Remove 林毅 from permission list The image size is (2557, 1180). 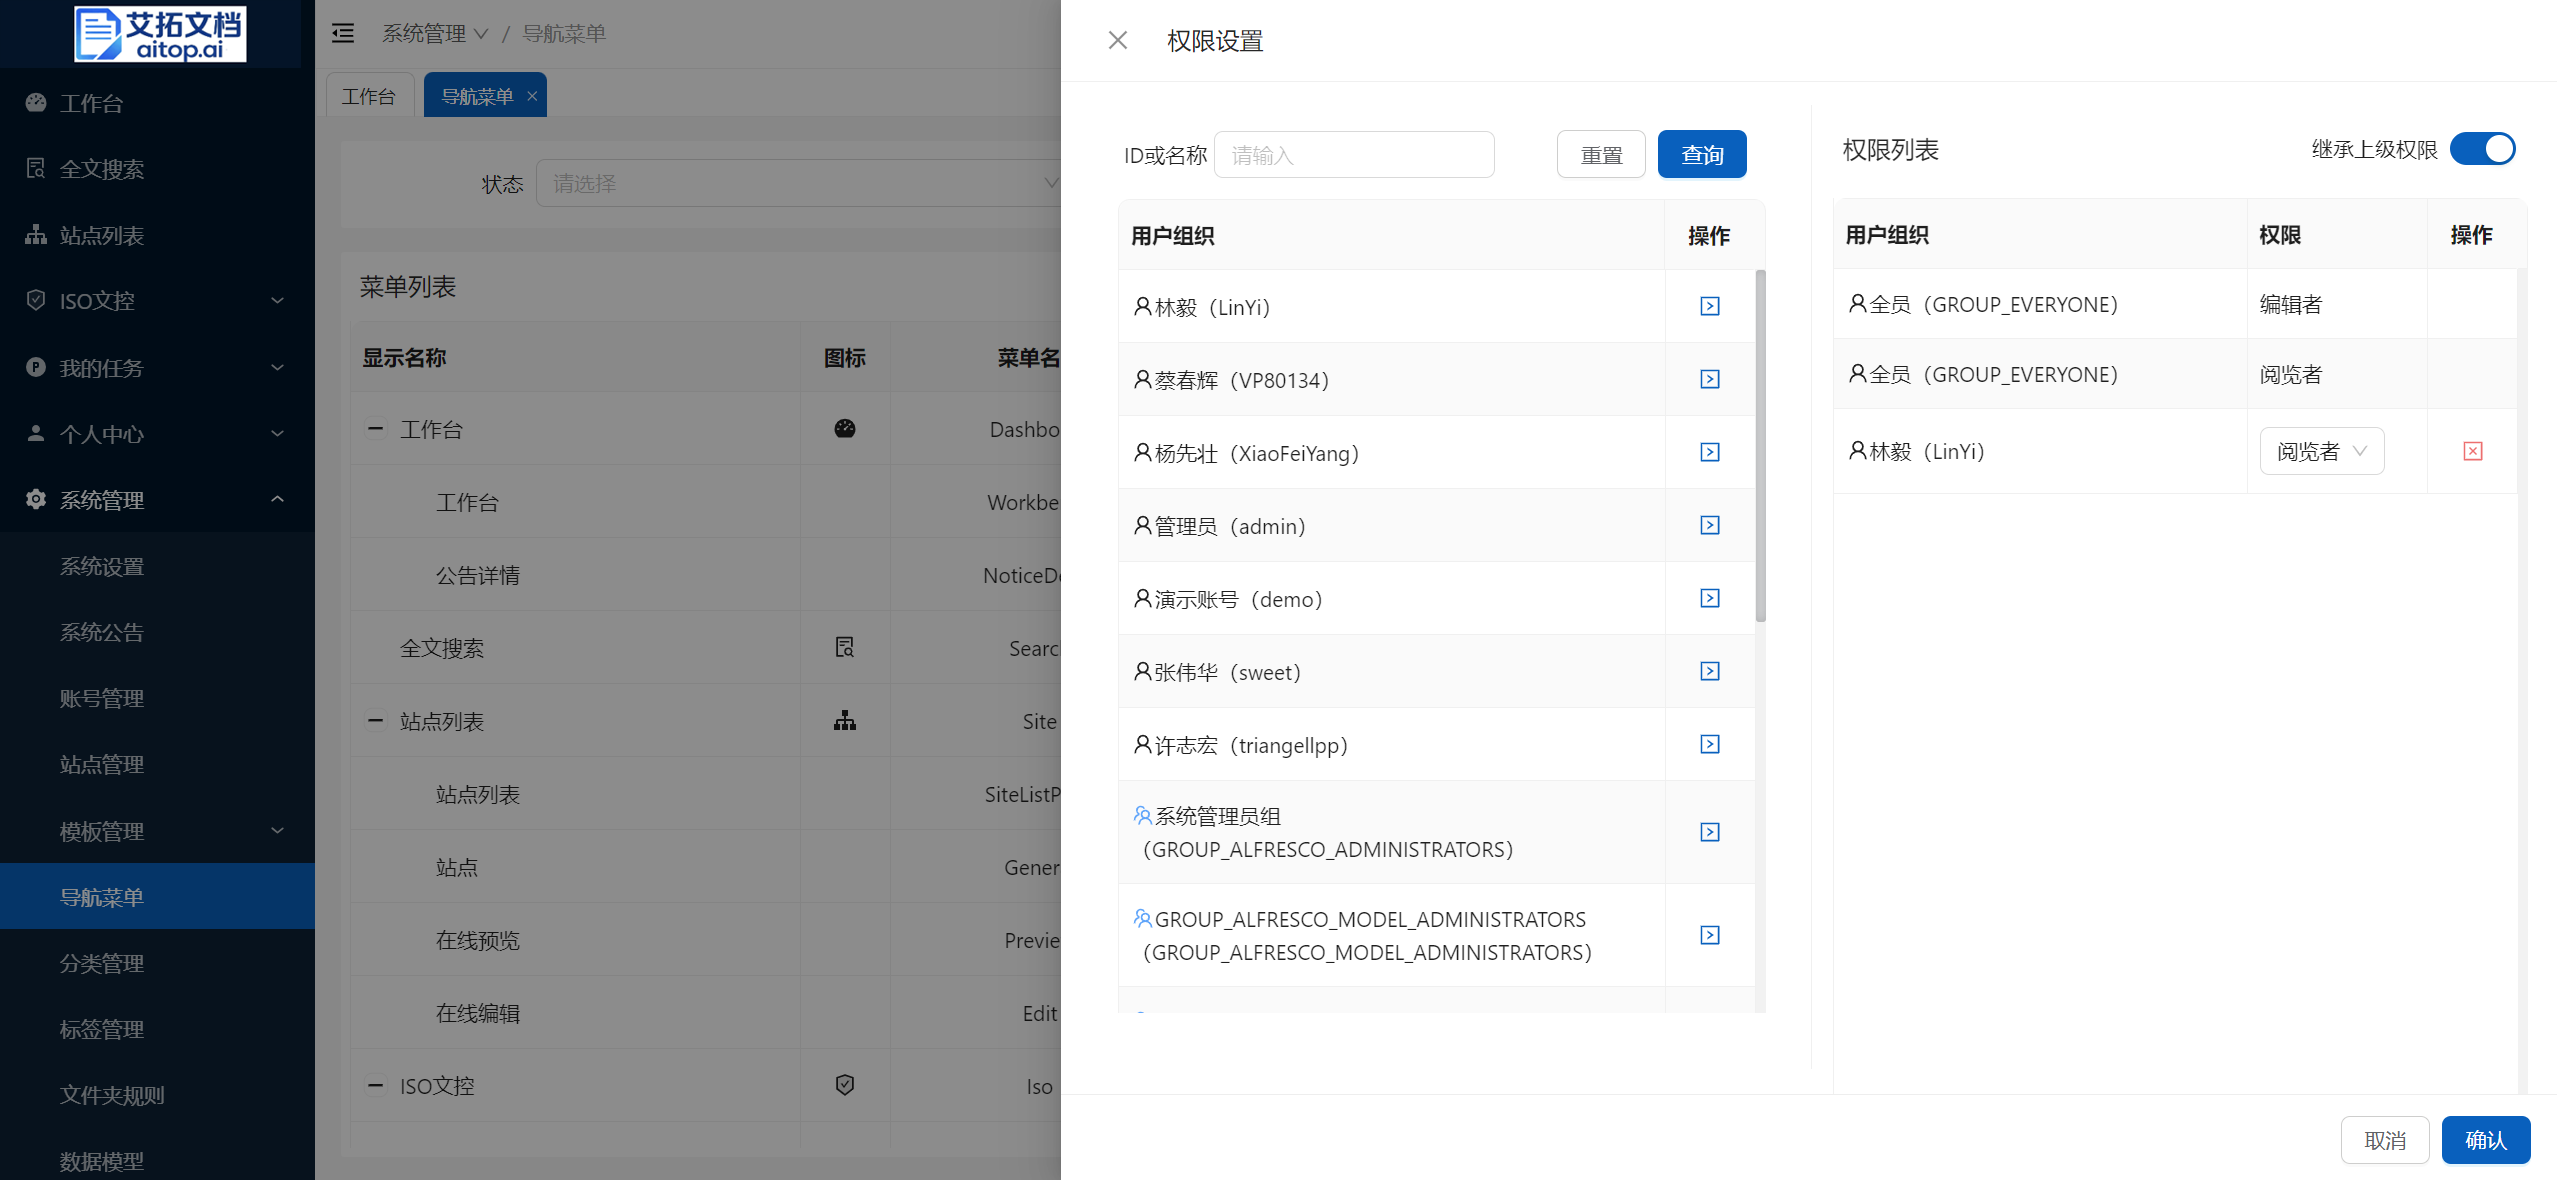coord(2472,451)
